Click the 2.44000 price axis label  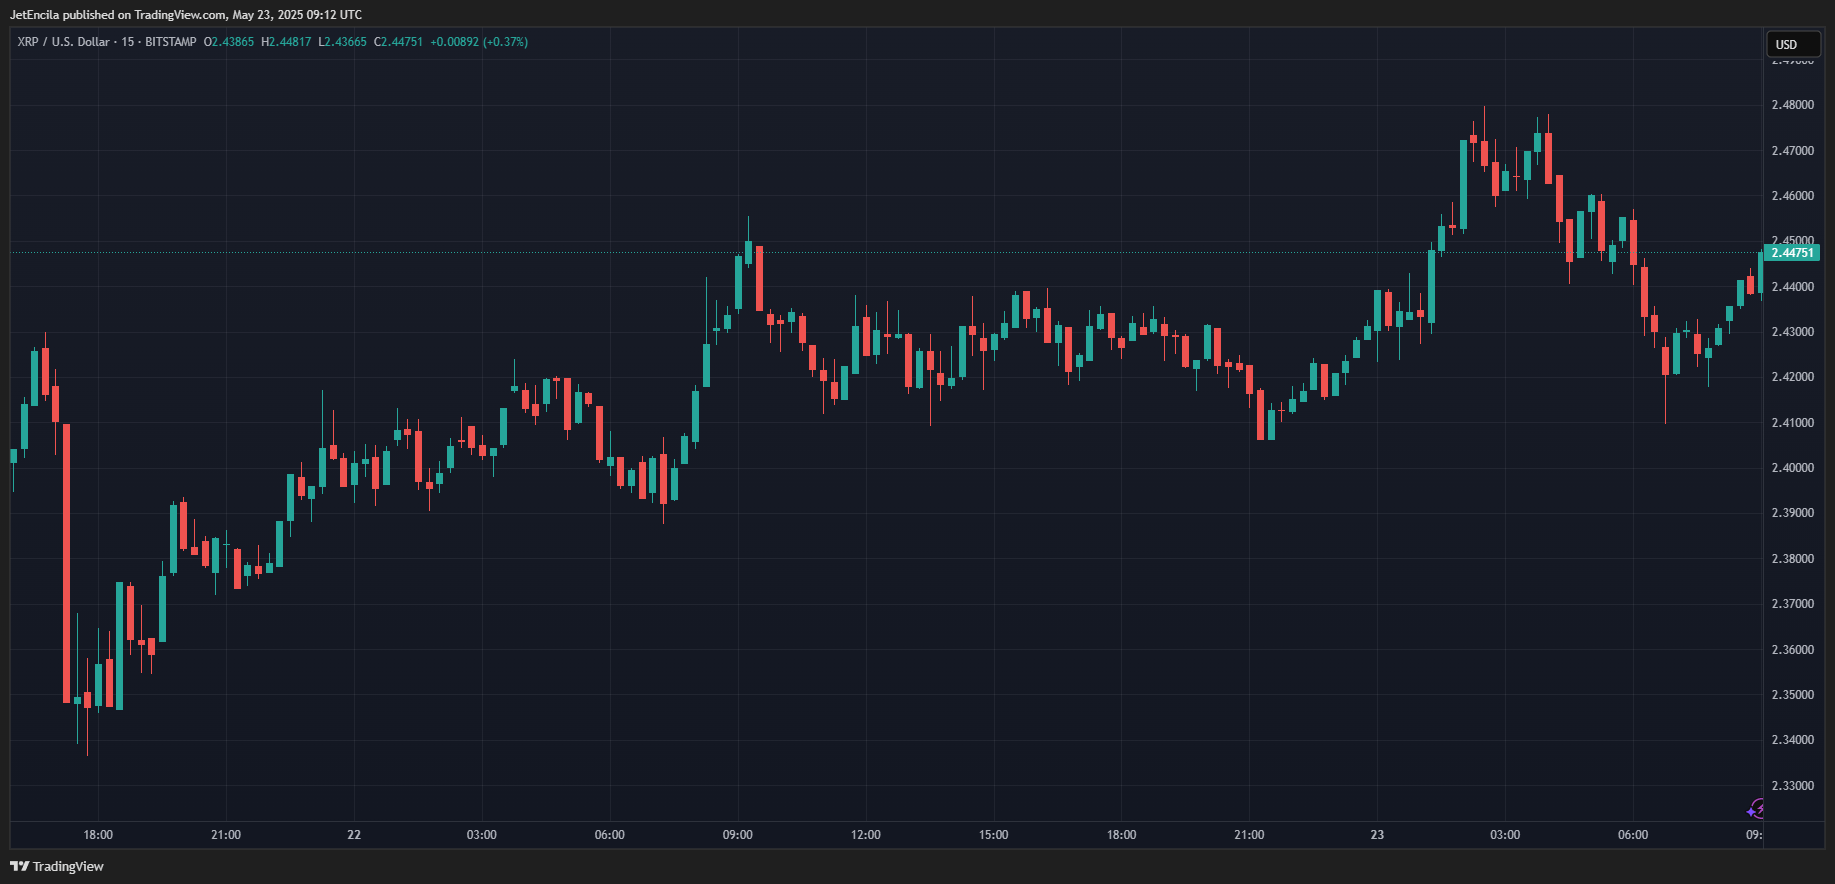[x=1792, y=287]
